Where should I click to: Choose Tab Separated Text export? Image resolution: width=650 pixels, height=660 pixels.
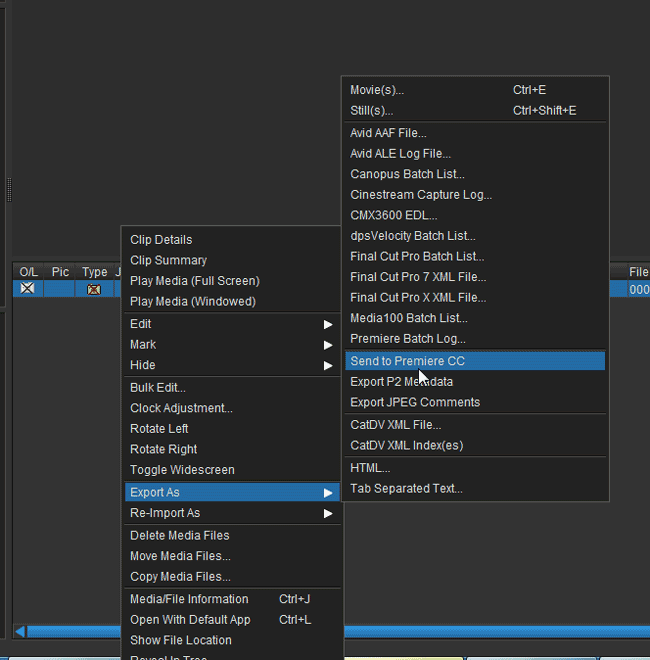[x=406, y=488]
